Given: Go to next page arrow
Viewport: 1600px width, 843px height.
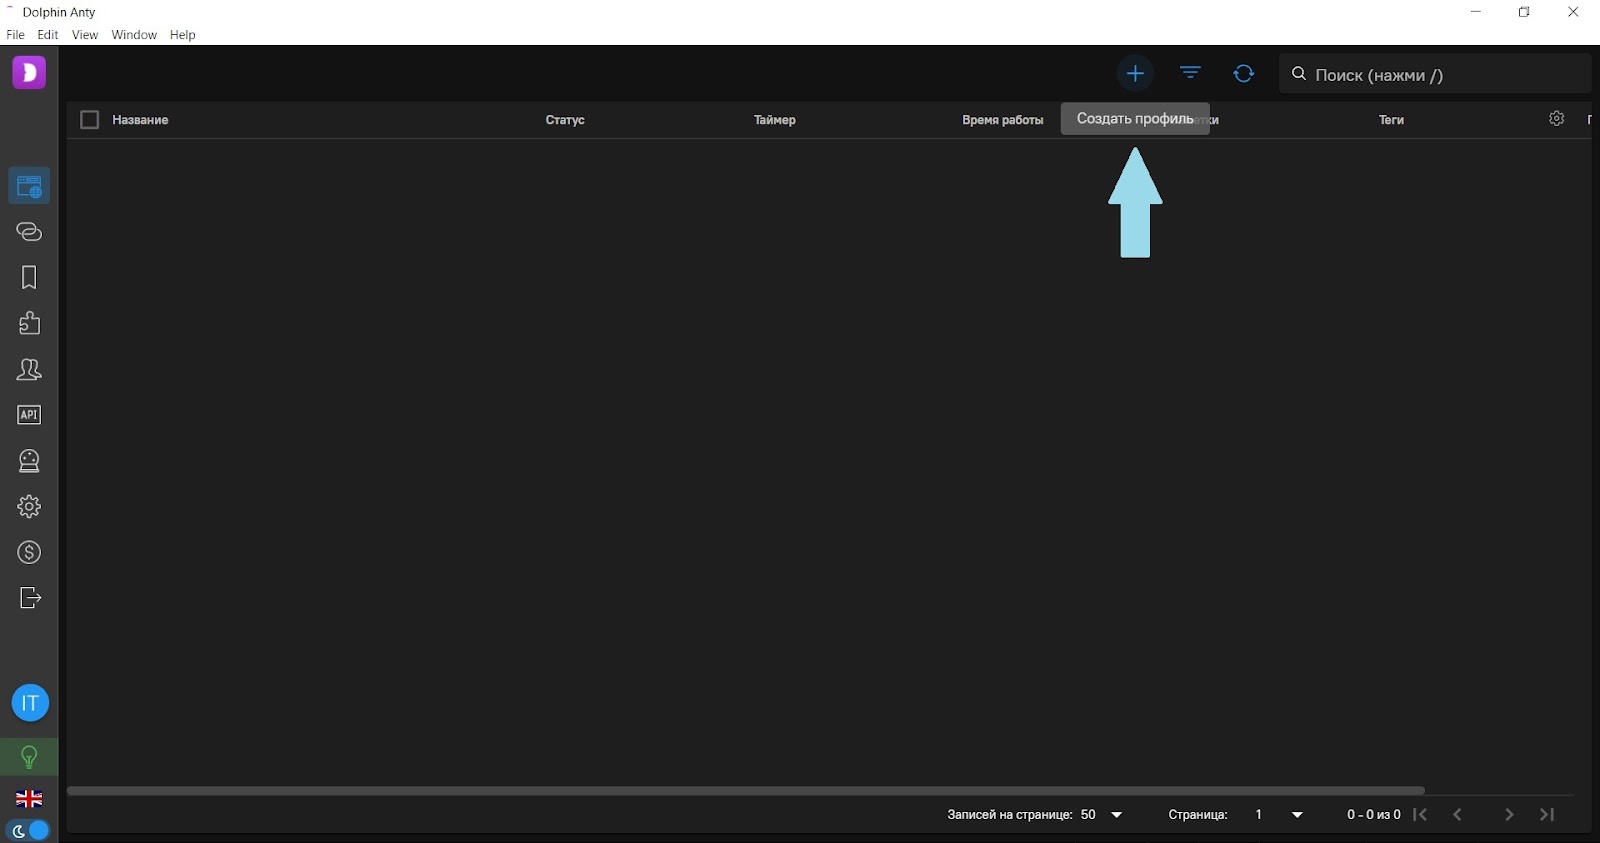Looking at the screenshot, I should coord(1509,815).
